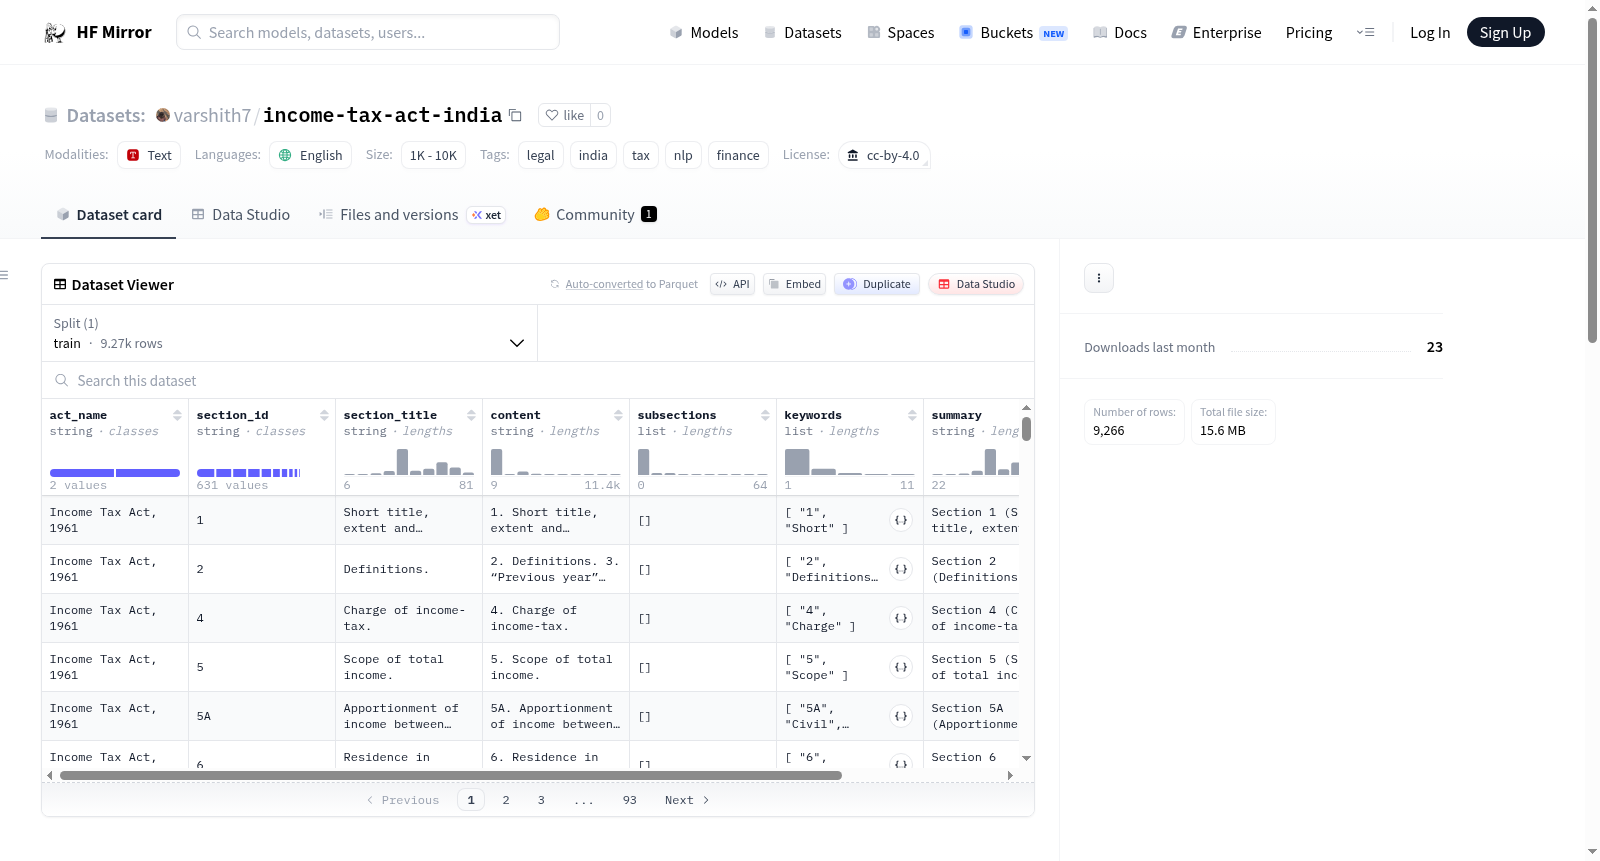Viewport: 1600px width, 861px height.
Task: Expand JSON braces icon in the "4" Charge keywords row
Action: point(901,618)
